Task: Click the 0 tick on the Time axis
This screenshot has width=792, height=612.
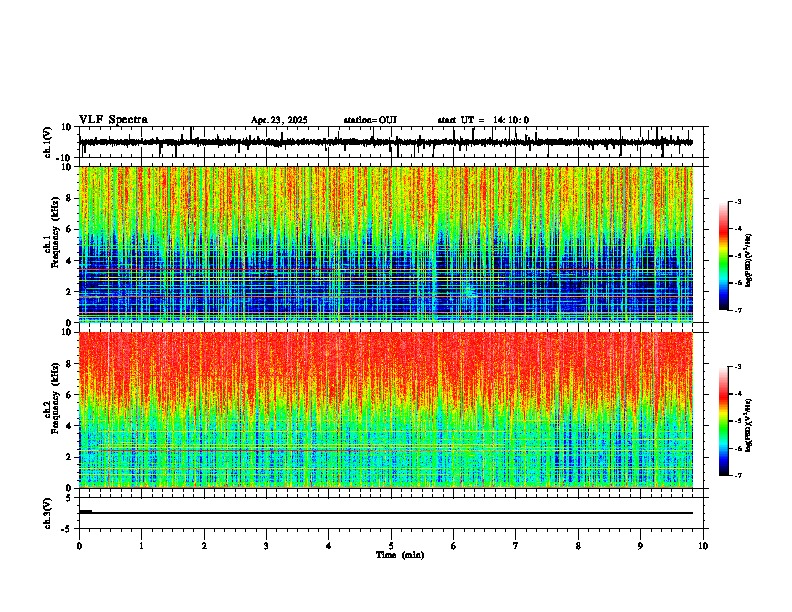Action: tap(79, 546)
